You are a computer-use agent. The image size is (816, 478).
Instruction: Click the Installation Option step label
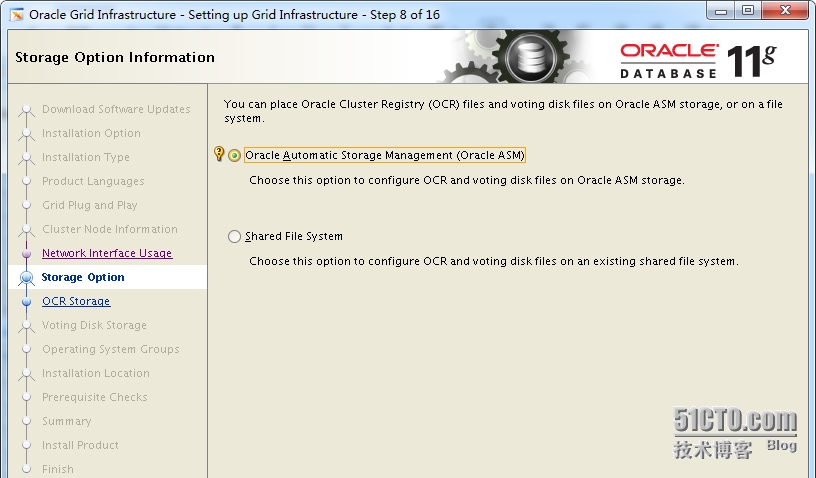[91, 133]
